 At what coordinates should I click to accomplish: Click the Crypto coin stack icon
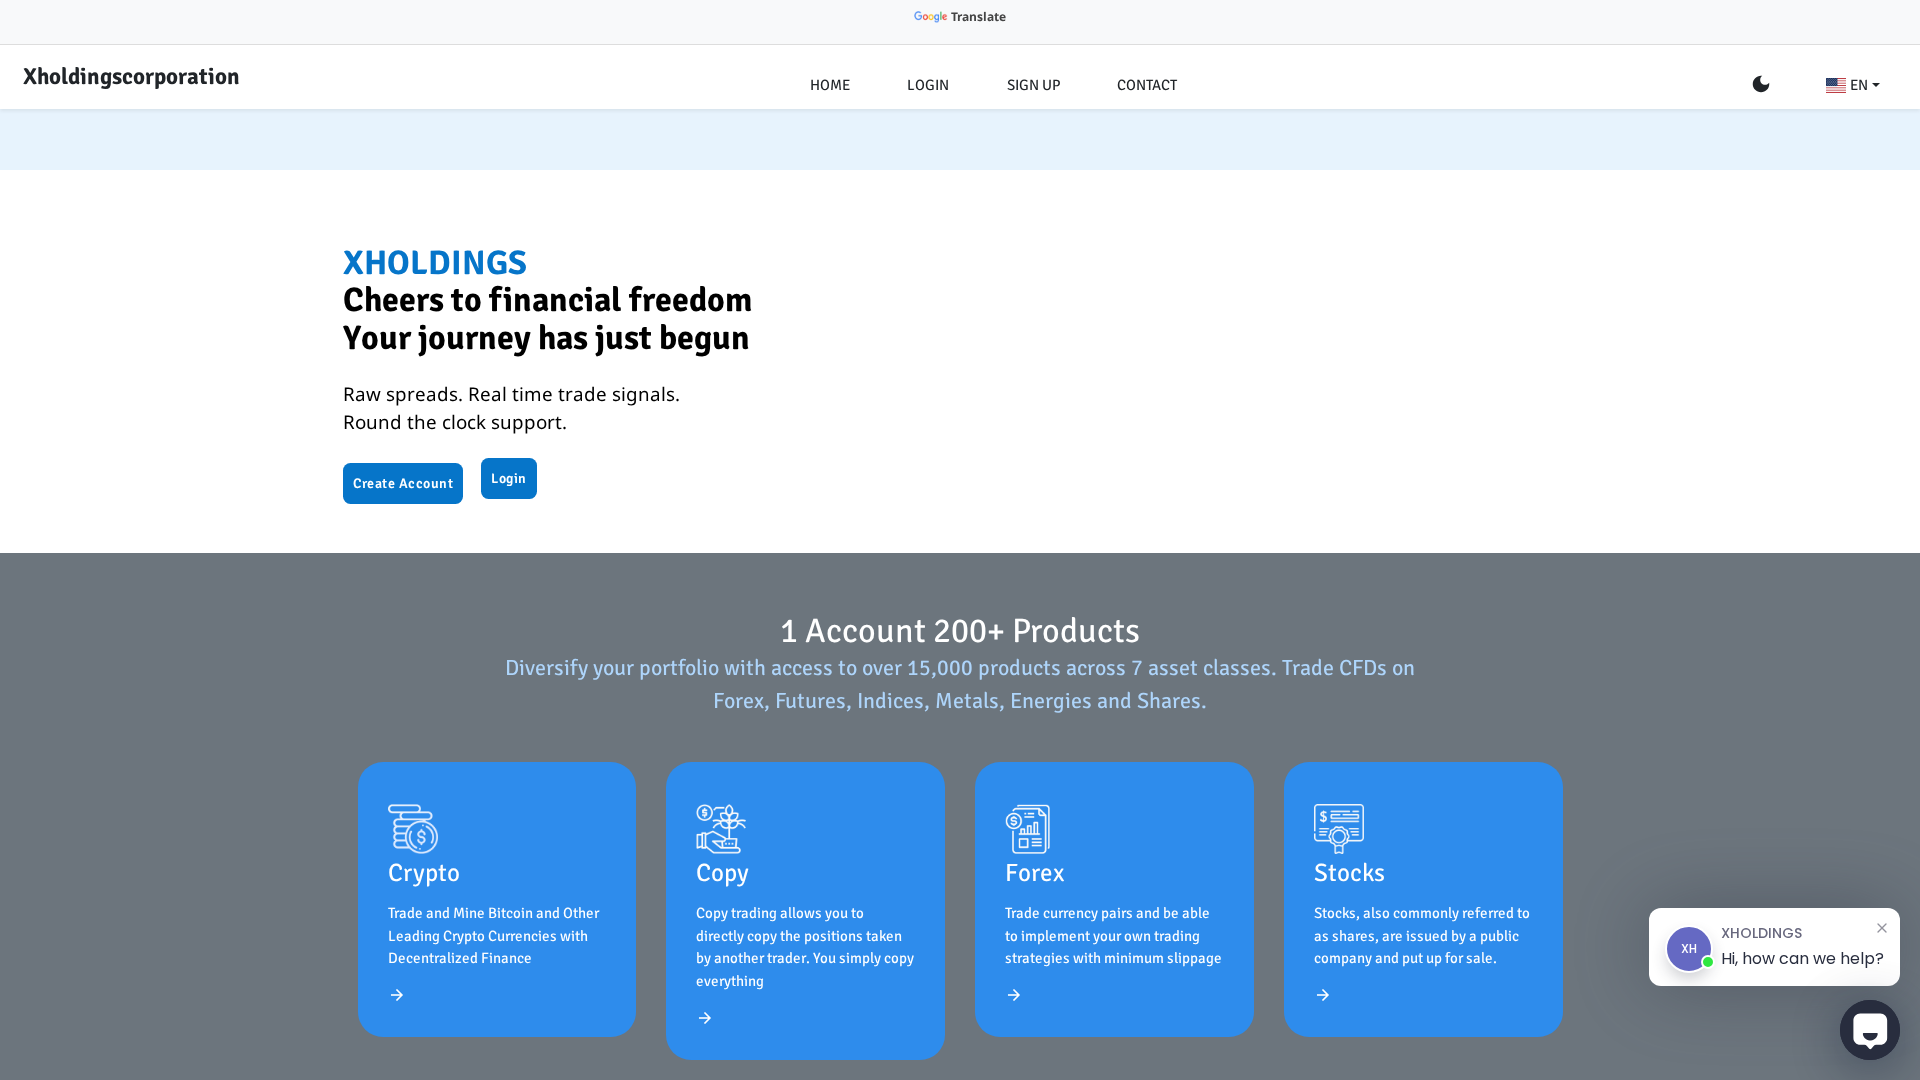coord(413,829)
